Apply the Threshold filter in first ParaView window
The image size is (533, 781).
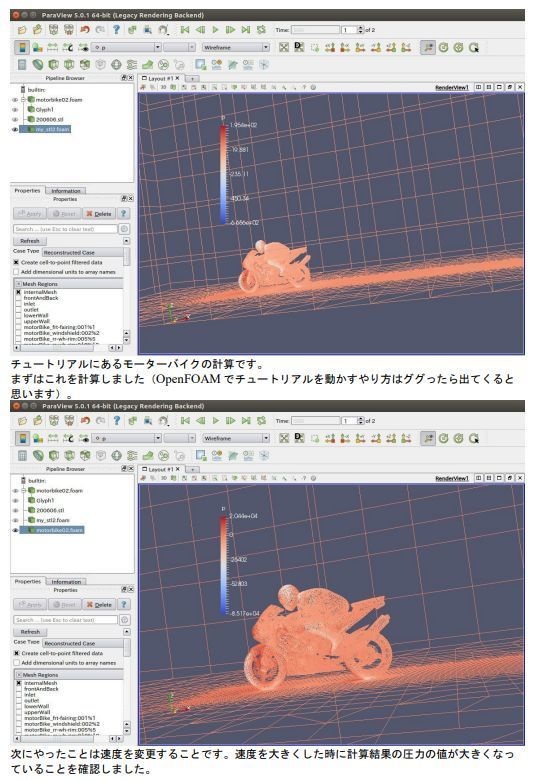tap(85, 65)
